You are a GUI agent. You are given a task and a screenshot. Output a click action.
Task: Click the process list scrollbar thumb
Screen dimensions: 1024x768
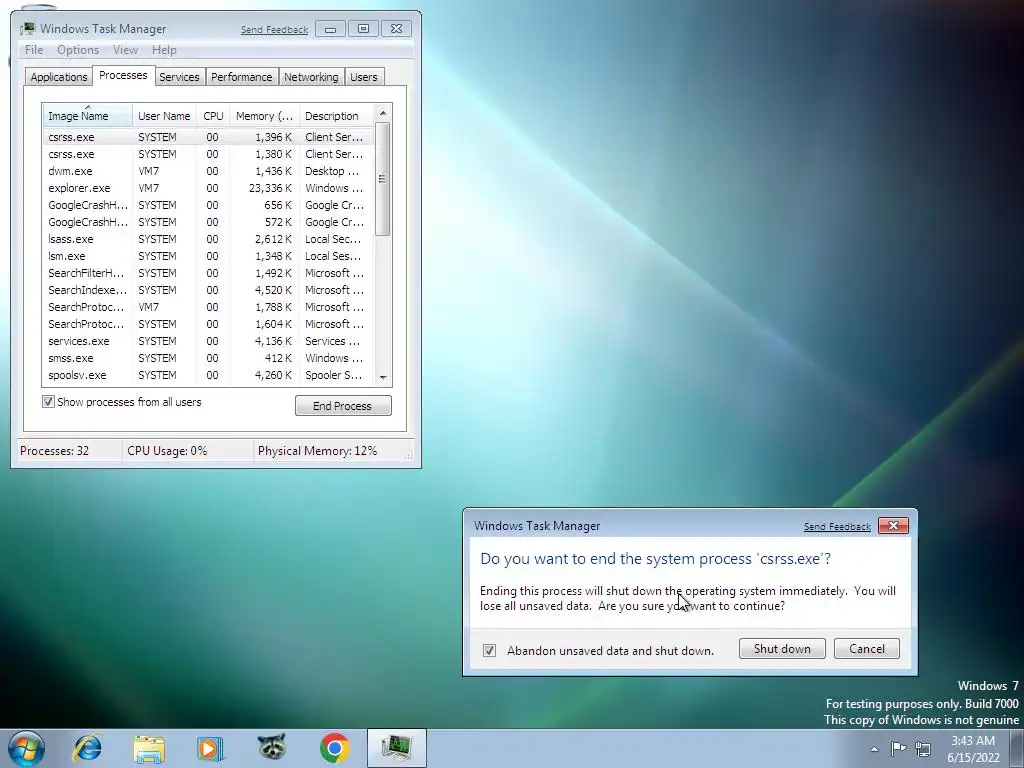[x=383, y=179]
